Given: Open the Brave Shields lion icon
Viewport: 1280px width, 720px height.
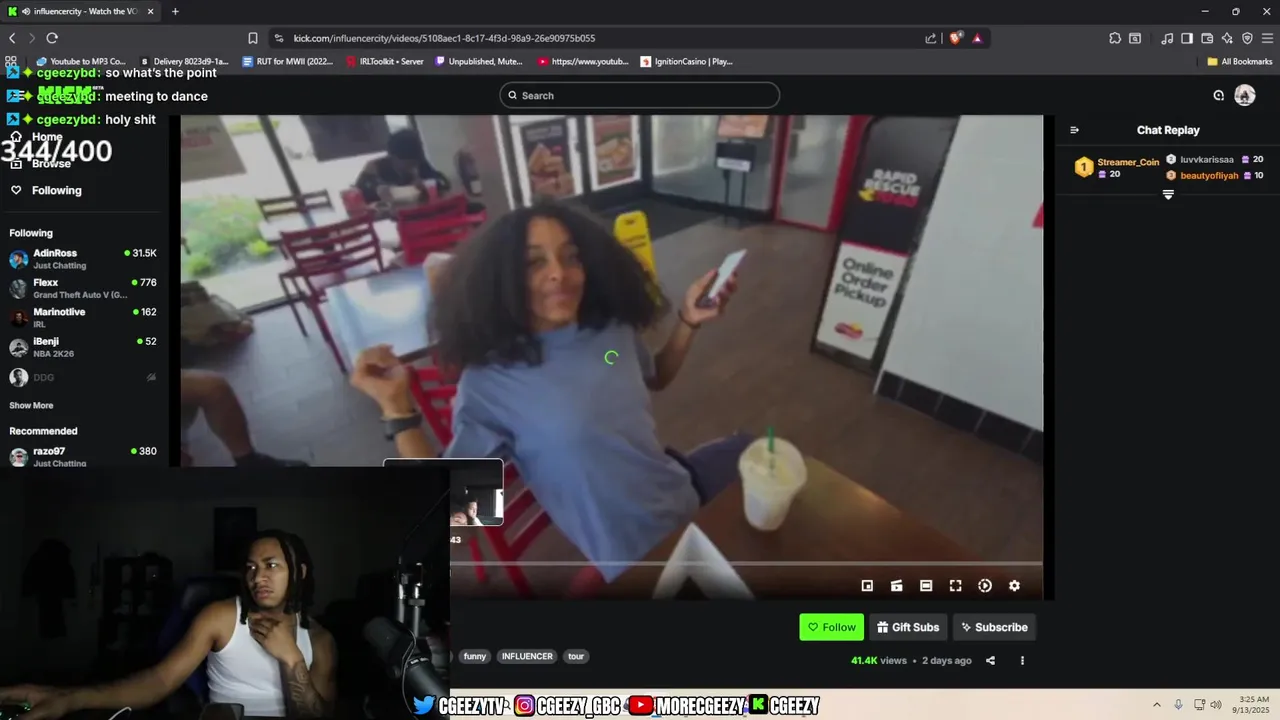Looking at the screenshot, I should [956, 38].
